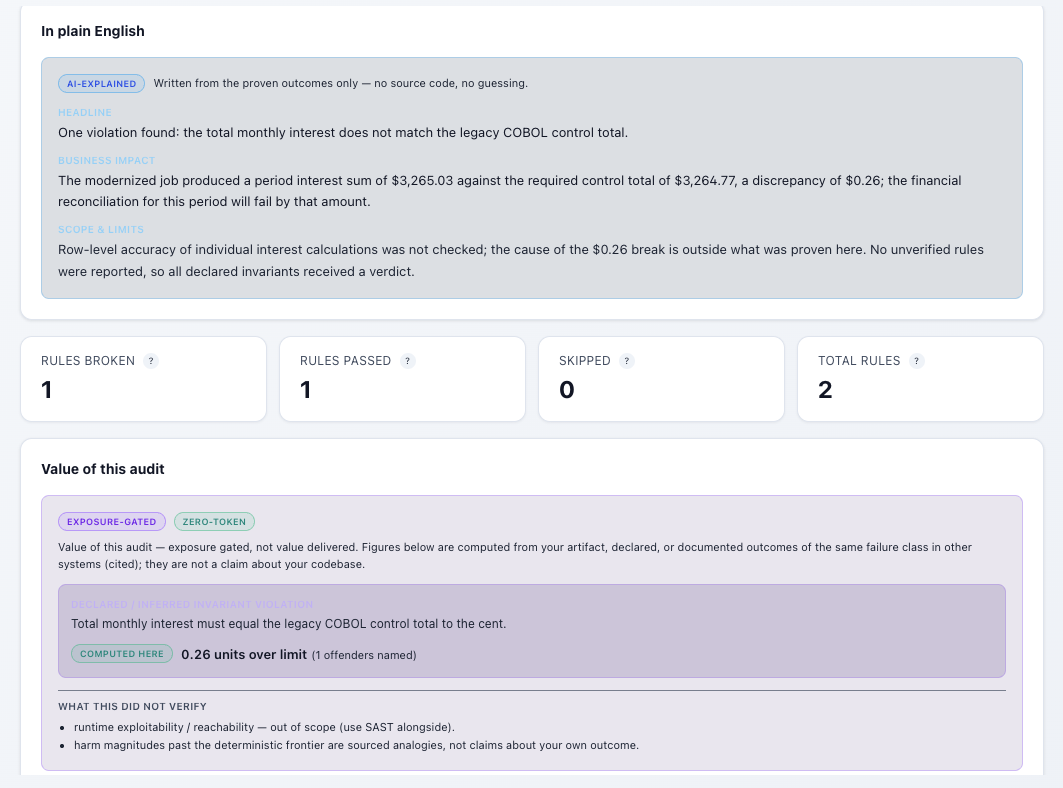Viewport: 1063px width, 788px height.
Task: Click the ZERO-TOKEN badge
Action: [214, 521]
